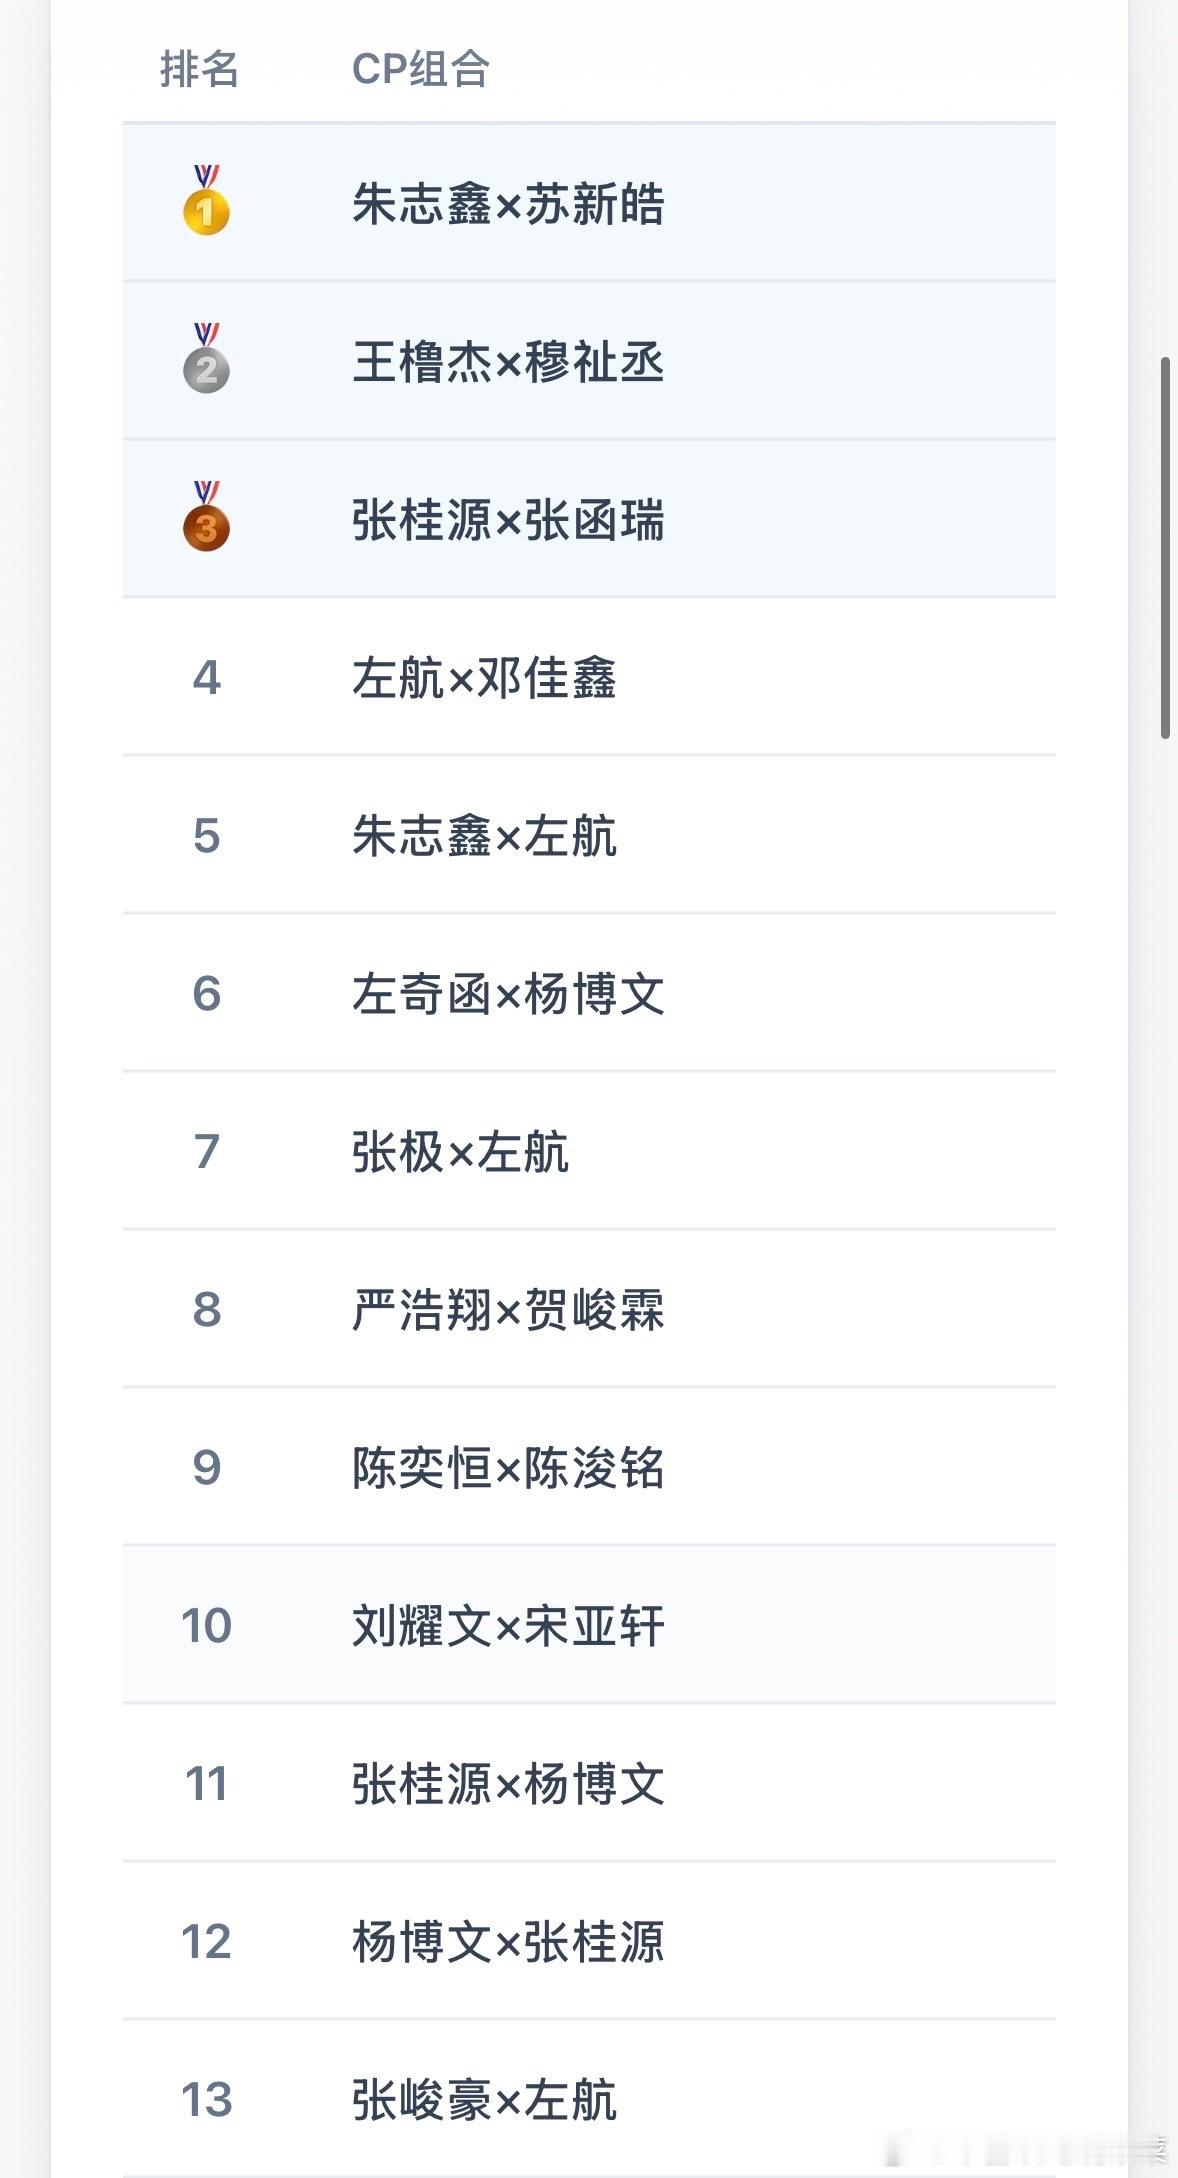Click the vertical scrollbar thumb
Image resolution: width=1178 pixels, height=2178 pixels.
coord(1165,547)
